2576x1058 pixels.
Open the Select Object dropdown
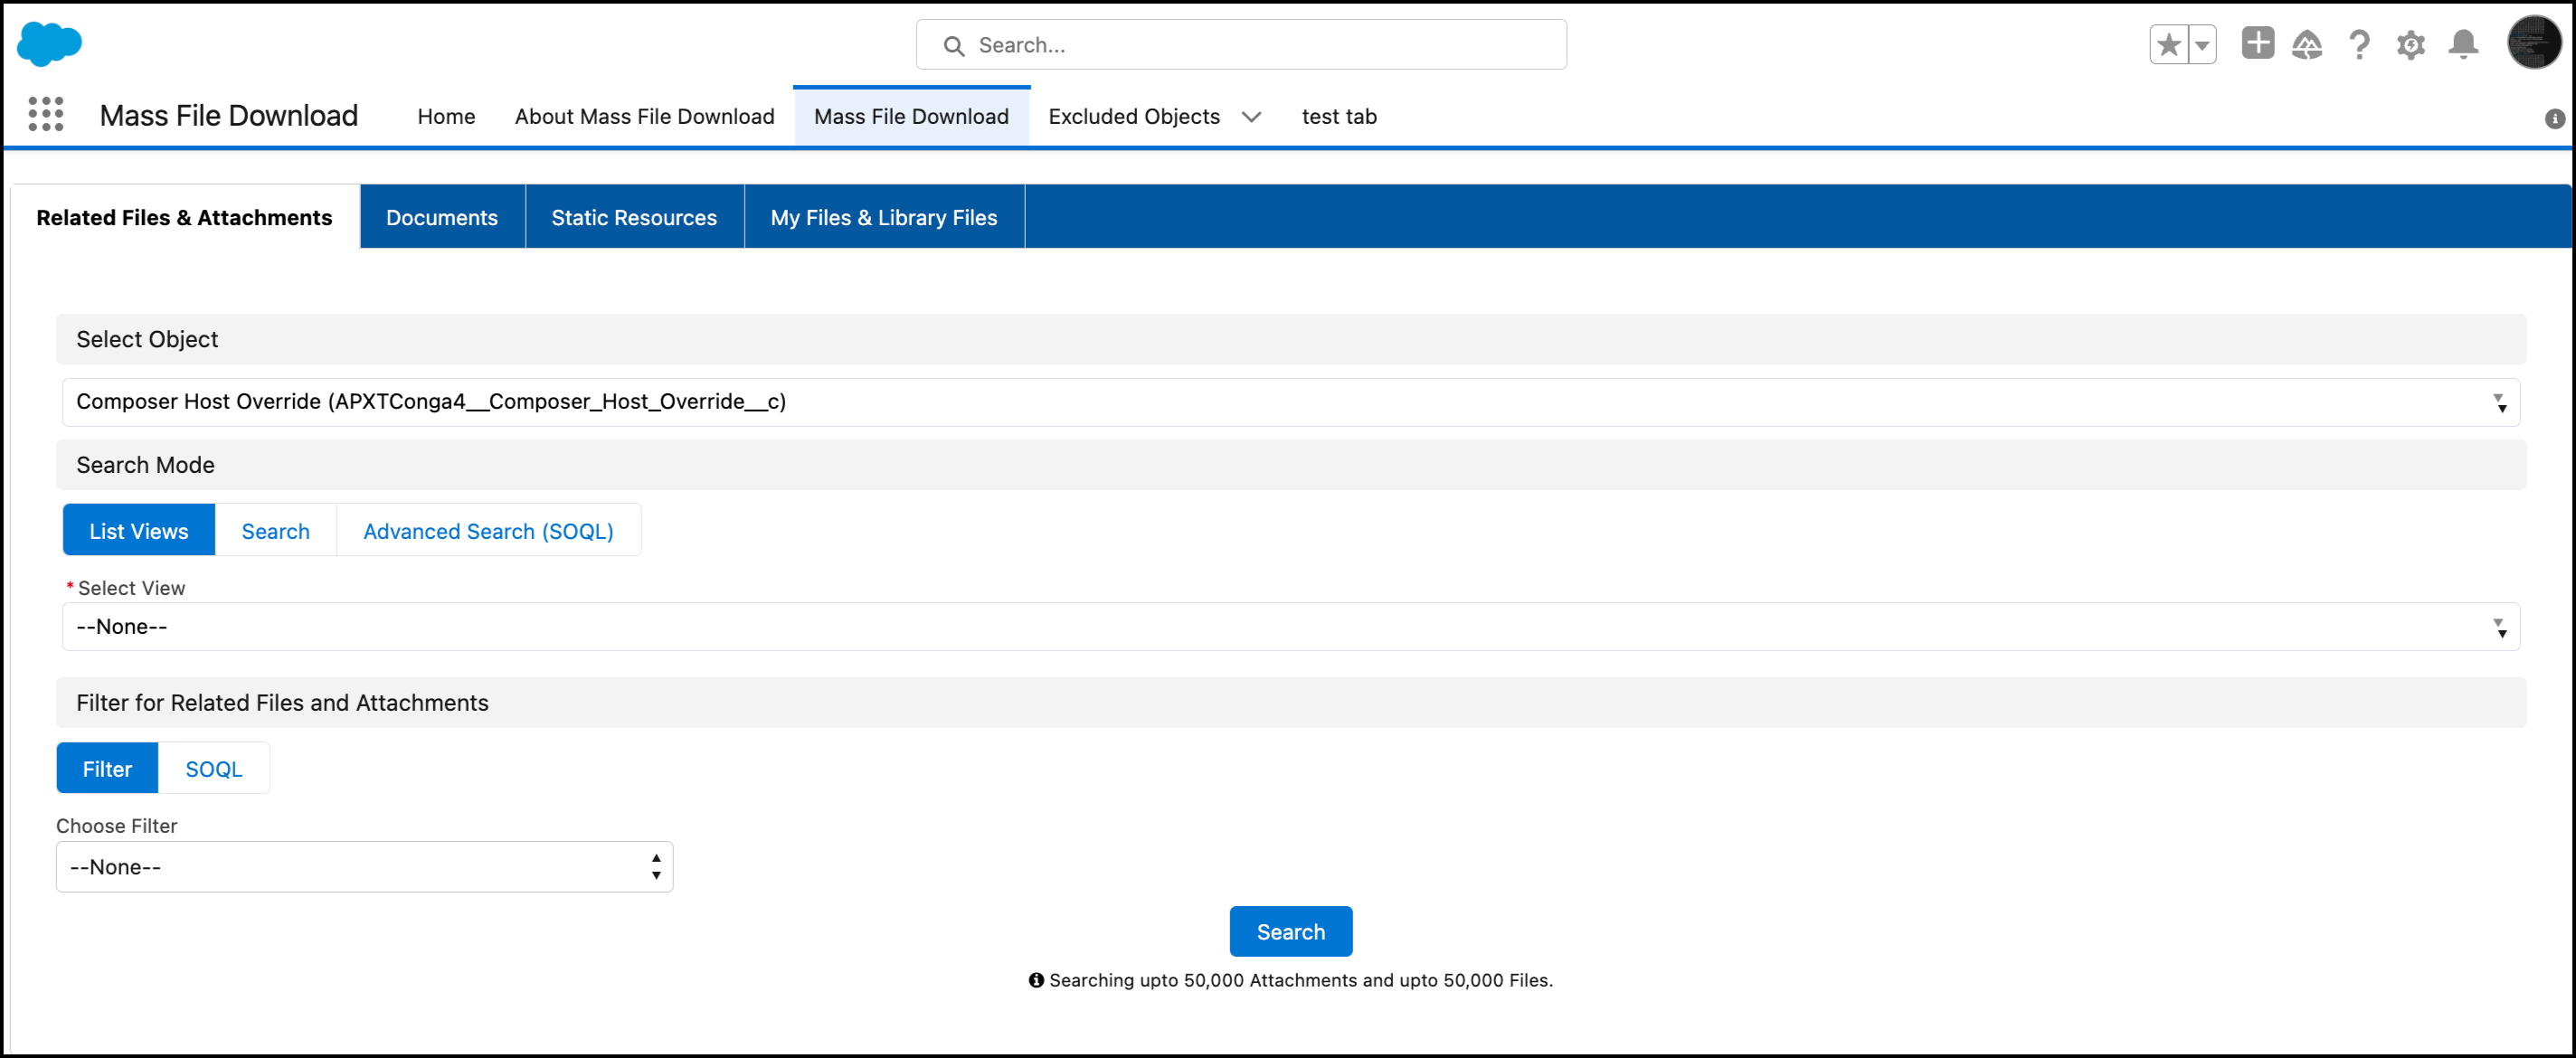tap(1290, 402)
